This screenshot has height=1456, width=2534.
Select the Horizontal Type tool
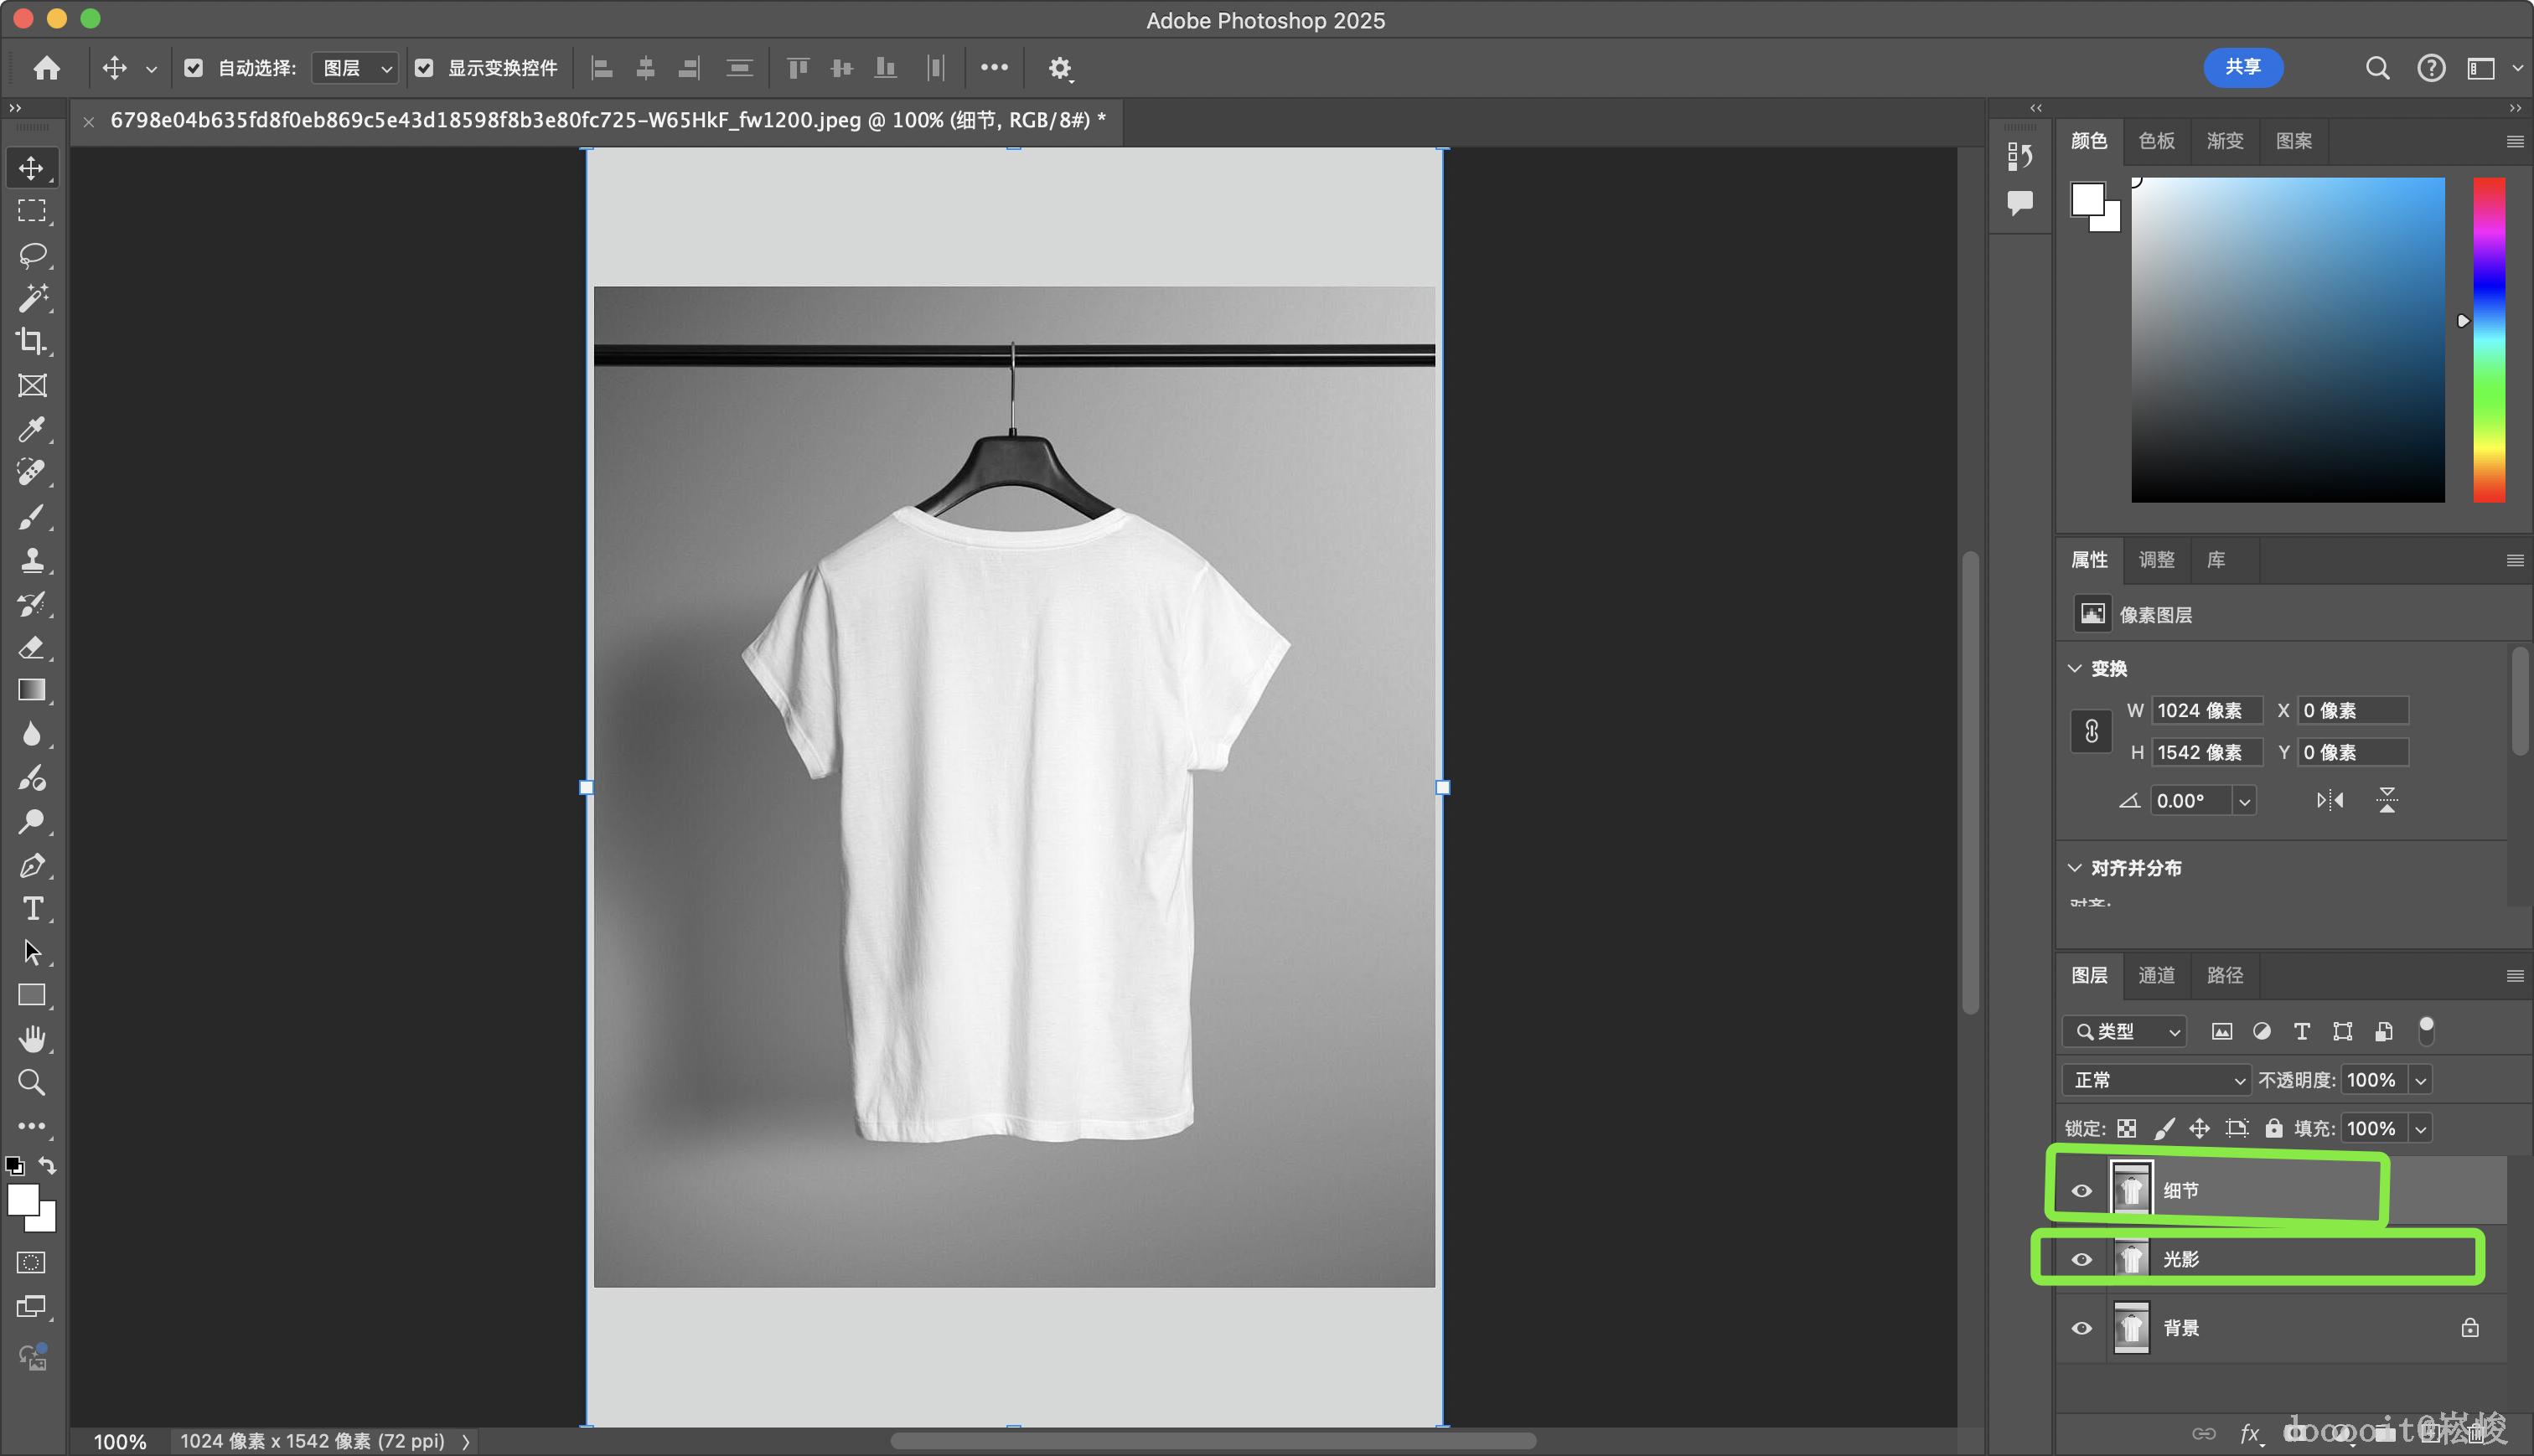(32, 908)
